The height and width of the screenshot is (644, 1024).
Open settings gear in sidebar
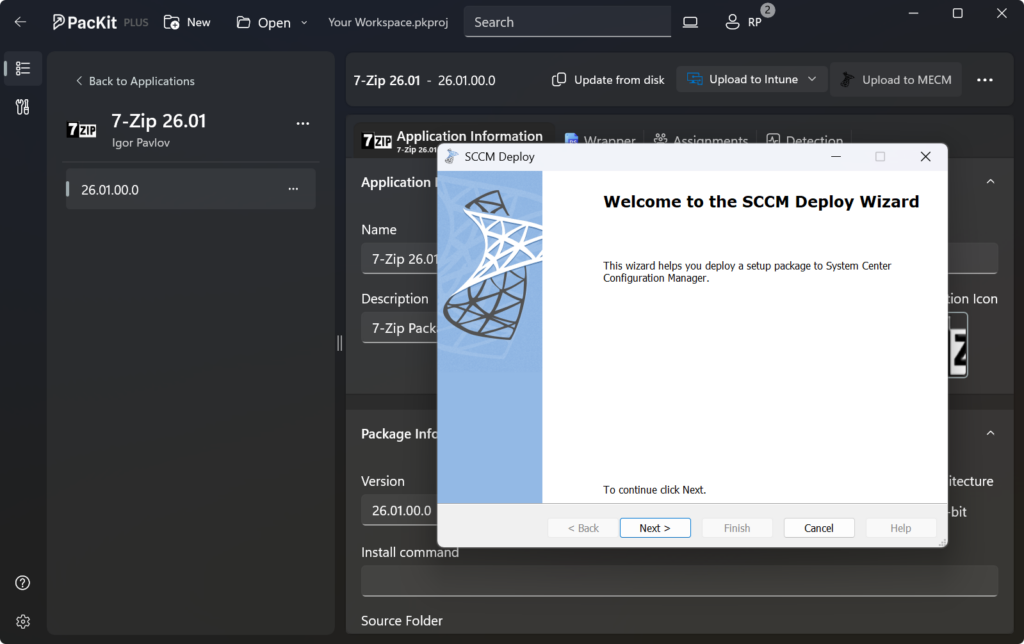pyautogui.click(x=23, y=622)
